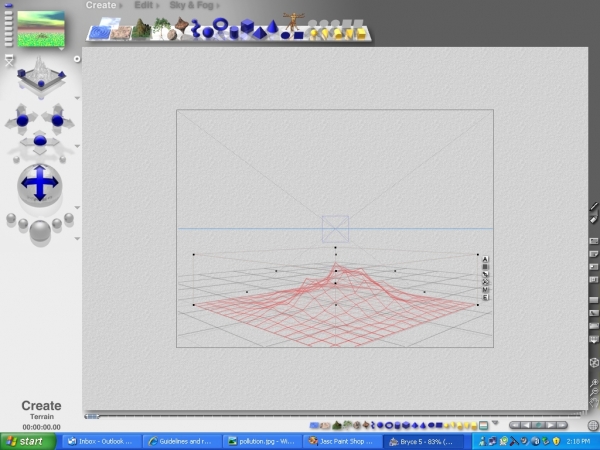Open the nano preview options triangle
This screenshot has width=600, height=450.
click(61, 49)
